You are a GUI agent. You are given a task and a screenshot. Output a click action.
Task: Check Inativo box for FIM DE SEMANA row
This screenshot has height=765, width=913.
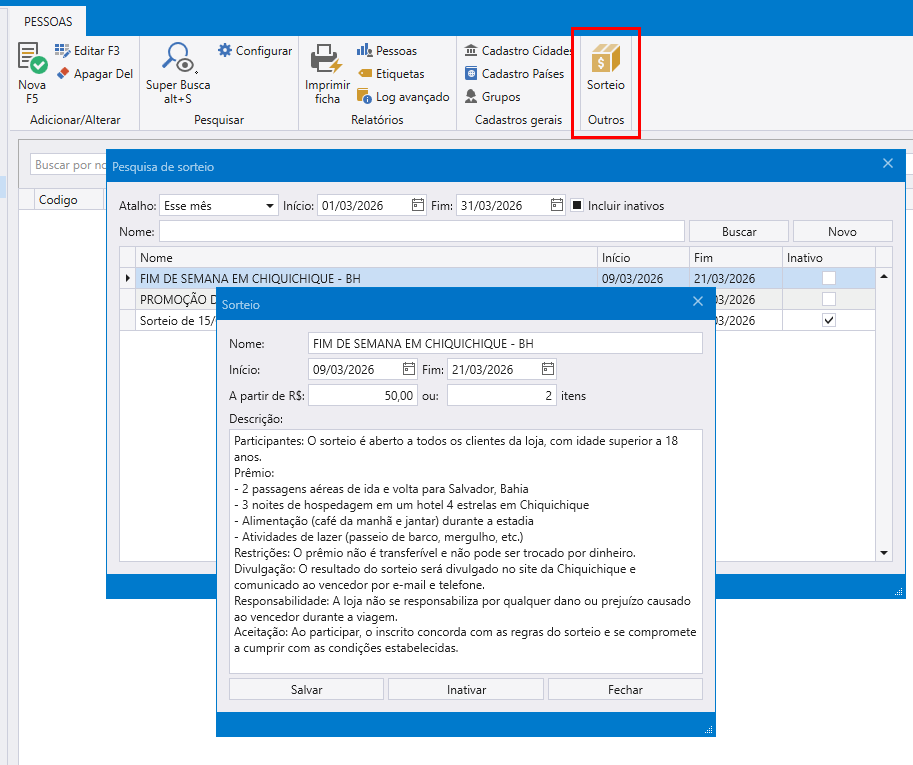[828, 278]
